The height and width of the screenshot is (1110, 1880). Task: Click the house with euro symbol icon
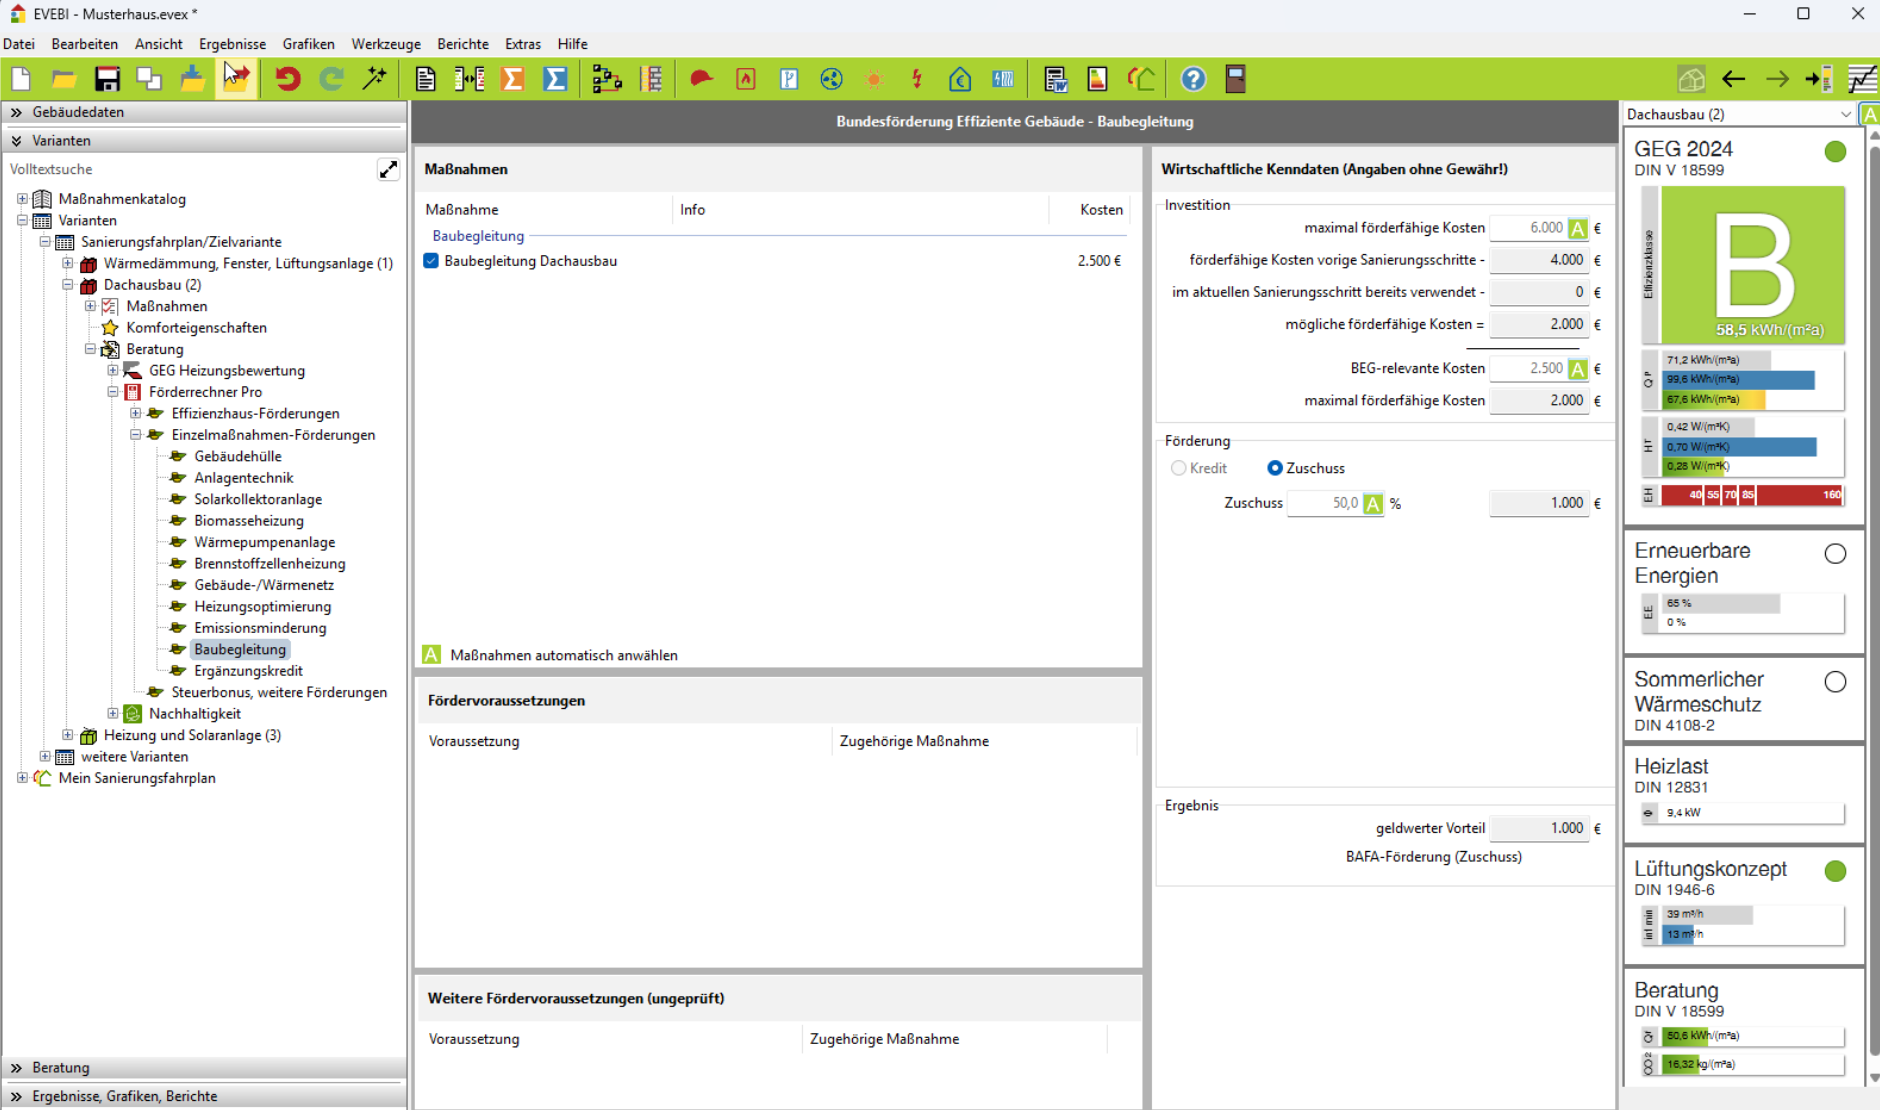[960, 79]
